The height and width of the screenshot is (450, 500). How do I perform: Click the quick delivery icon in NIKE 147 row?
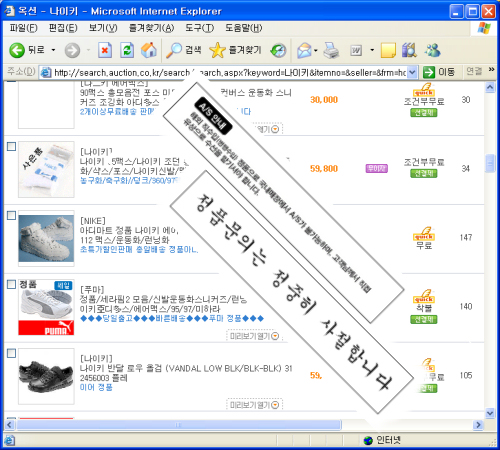click(x=424, y=234)
